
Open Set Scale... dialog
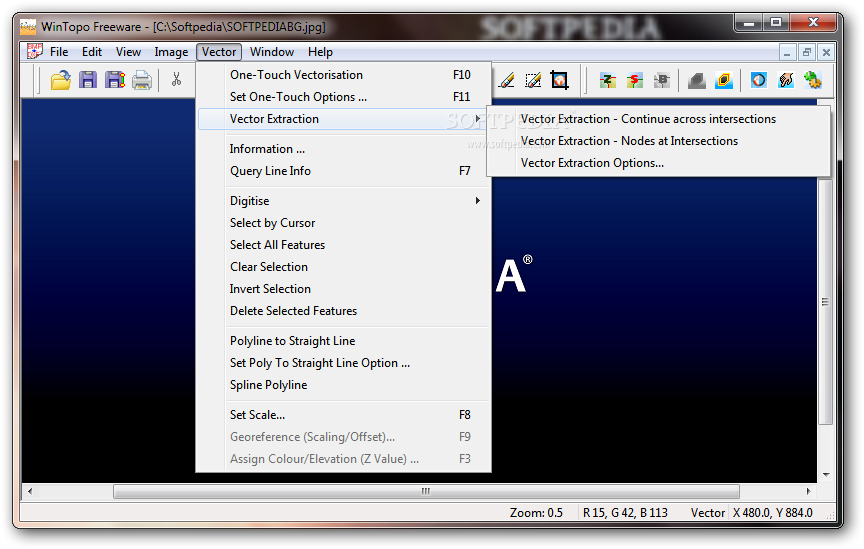(x=344, y=415)
